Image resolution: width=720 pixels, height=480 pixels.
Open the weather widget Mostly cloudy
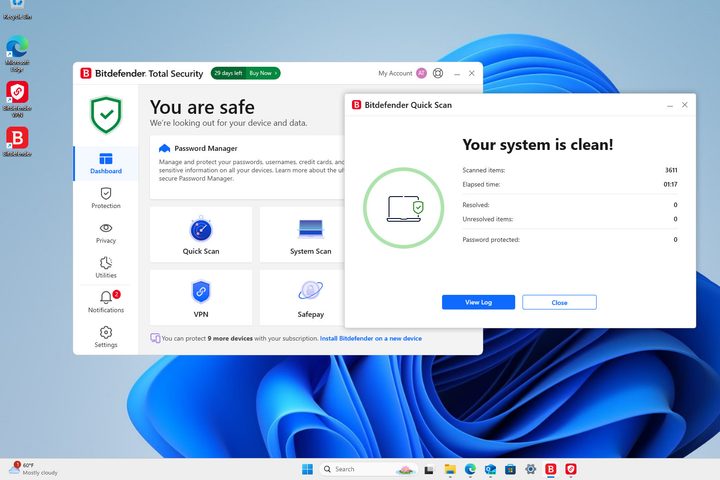34,469
